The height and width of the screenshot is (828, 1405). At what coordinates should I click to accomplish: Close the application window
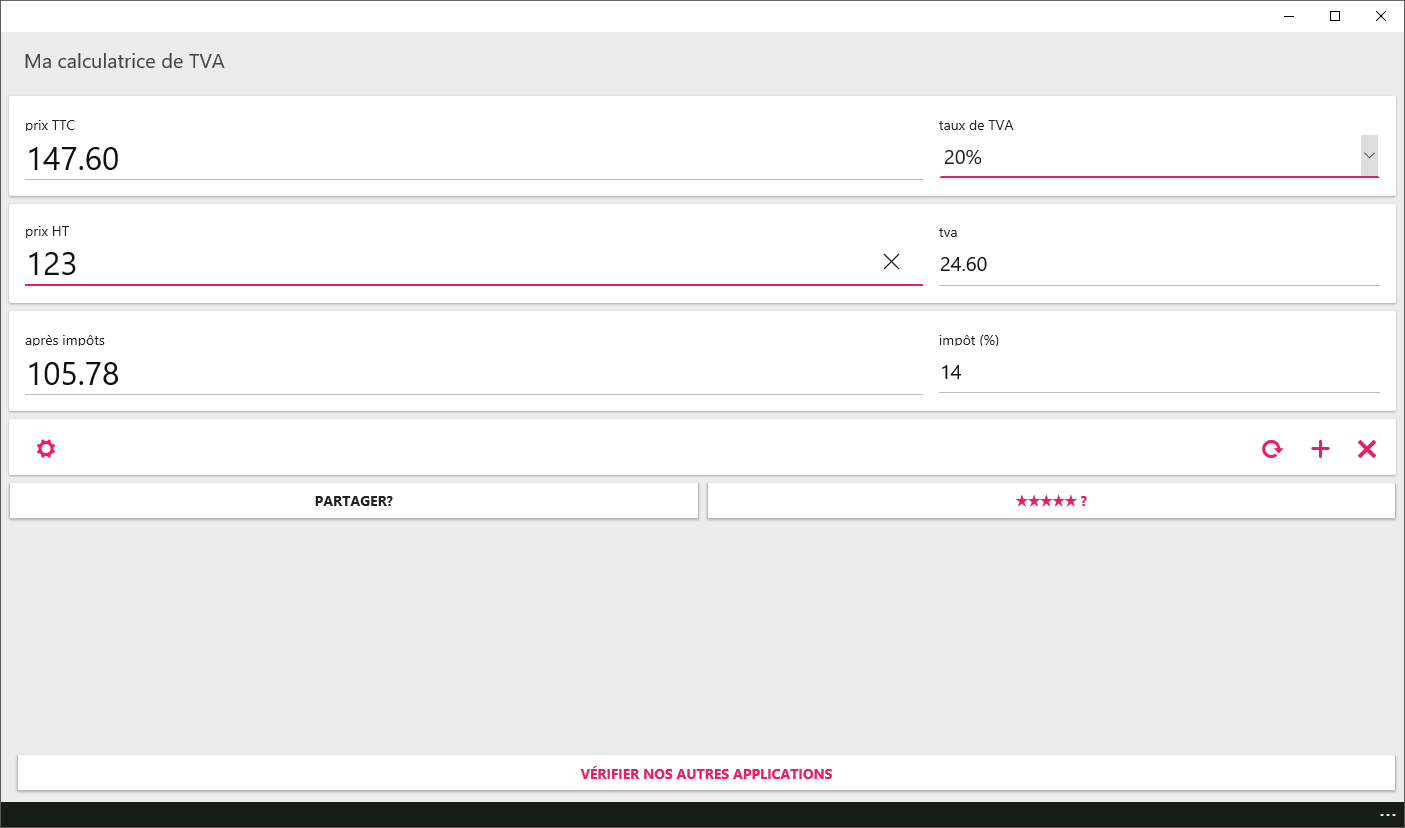1381,16
